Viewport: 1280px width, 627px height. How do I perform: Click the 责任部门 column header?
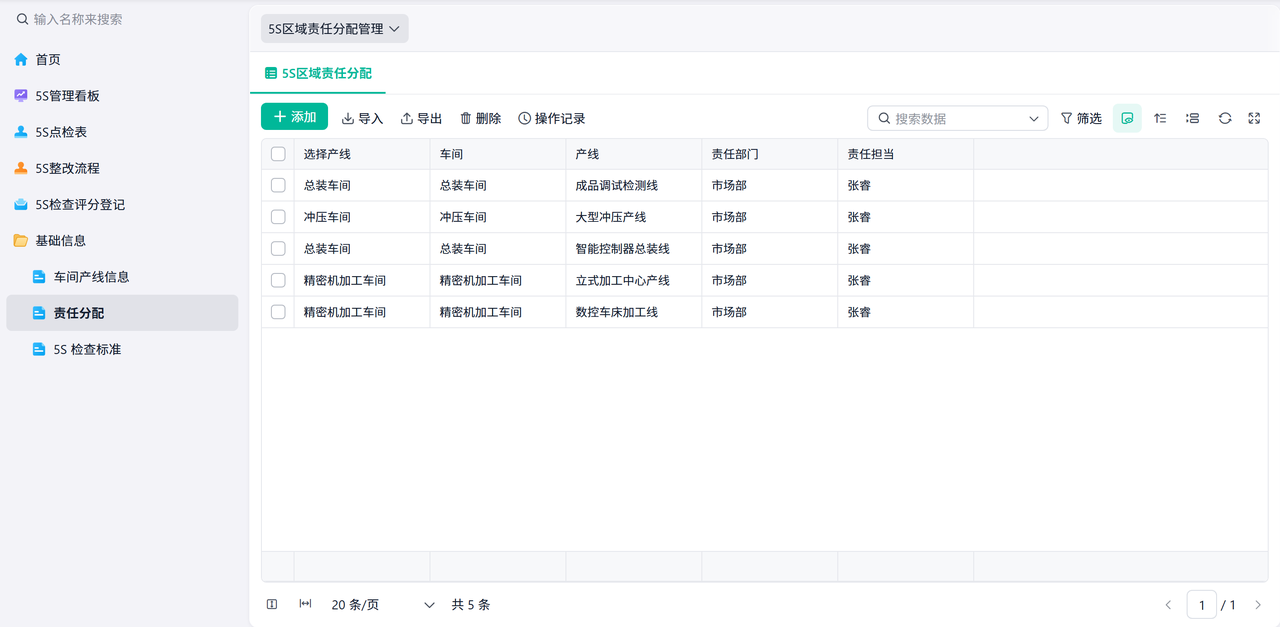[770, 154]
